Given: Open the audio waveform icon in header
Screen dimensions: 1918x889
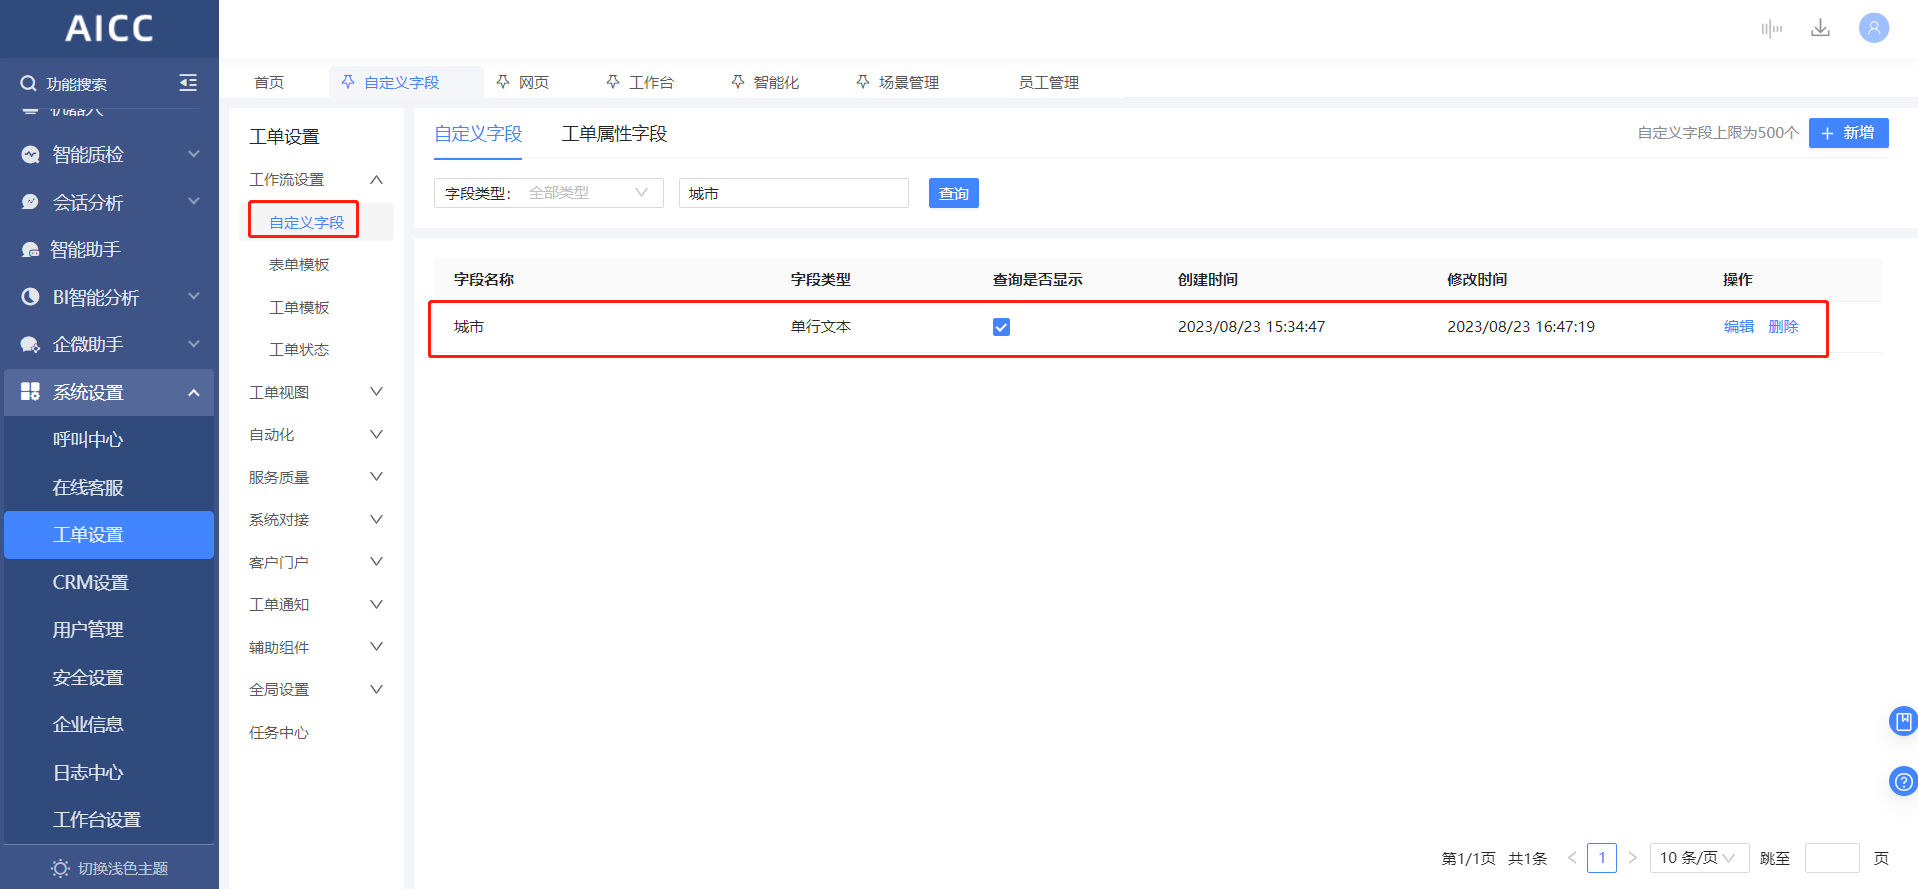Looking at the screenshot, I should coord(1772,29).
